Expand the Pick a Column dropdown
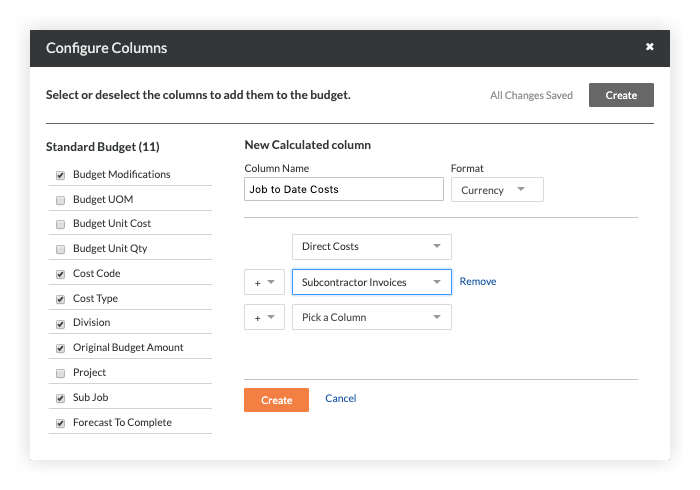The width and height of the screenshot is (700, 490). point(371,317)
